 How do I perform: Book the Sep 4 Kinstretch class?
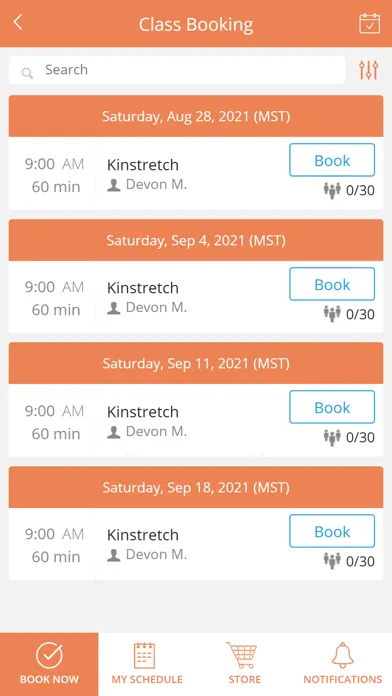[x=332, y=284]
